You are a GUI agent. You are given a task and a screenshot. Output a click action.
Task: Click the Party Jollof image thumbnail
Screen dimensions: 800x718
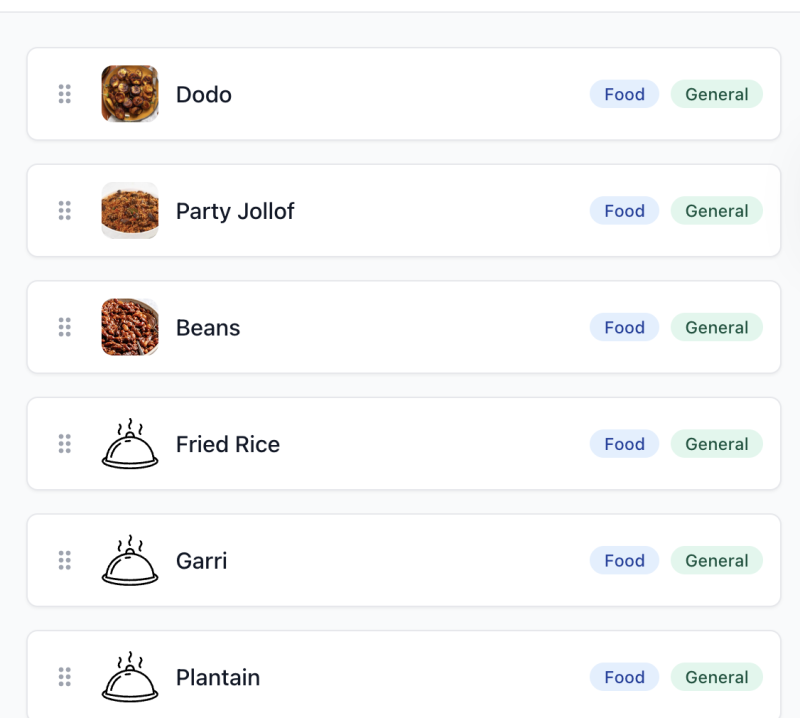[x=130, y=211]
